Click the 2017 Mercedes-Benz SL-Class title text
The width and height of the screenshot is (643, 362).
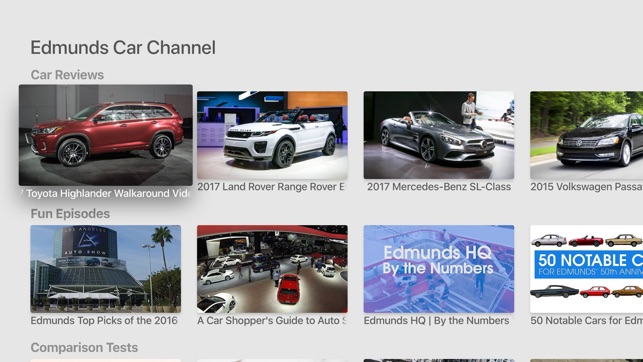point(439,187)
